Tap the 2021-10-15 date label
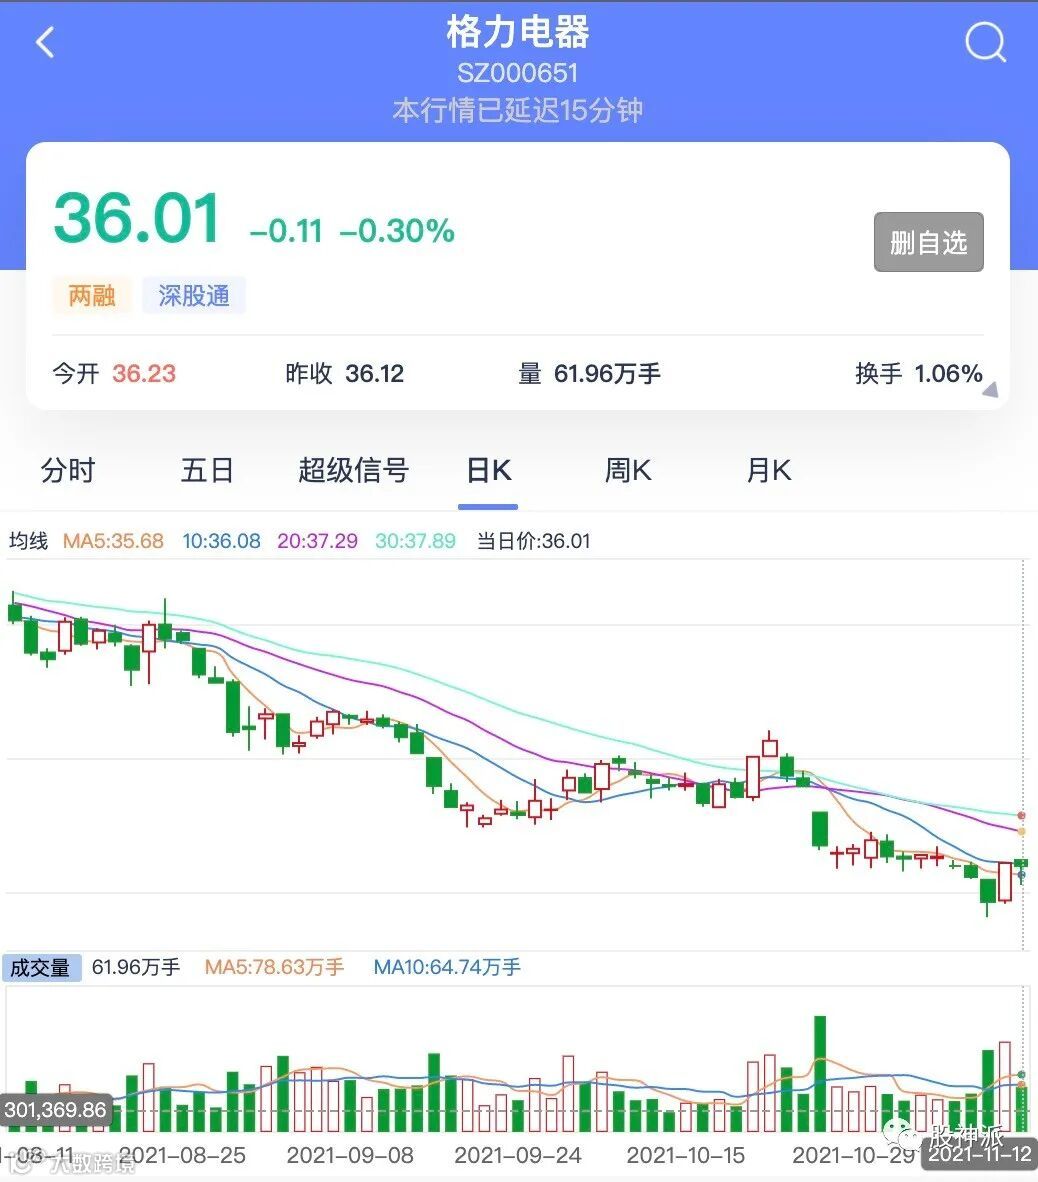Screen dimensions: 1038x1182 pyautogui.click(x=685, y=1155)
